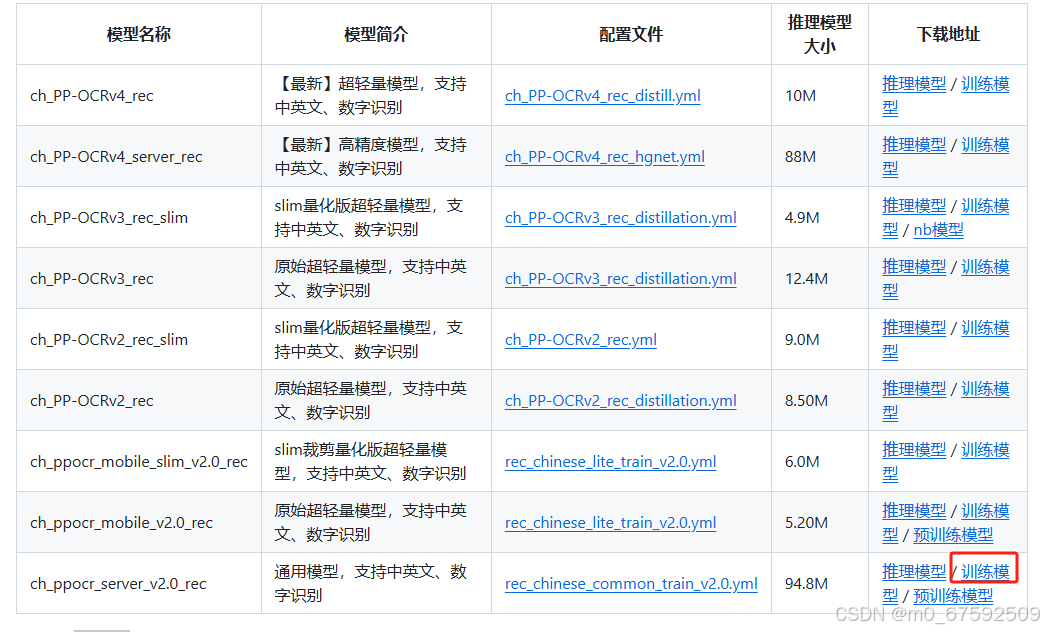Select the model name ch_ppocr_mobile_slim_v2.0_rec
Image resolution: width=1044 pixels, height=632 pixels.
pos(138,462)
